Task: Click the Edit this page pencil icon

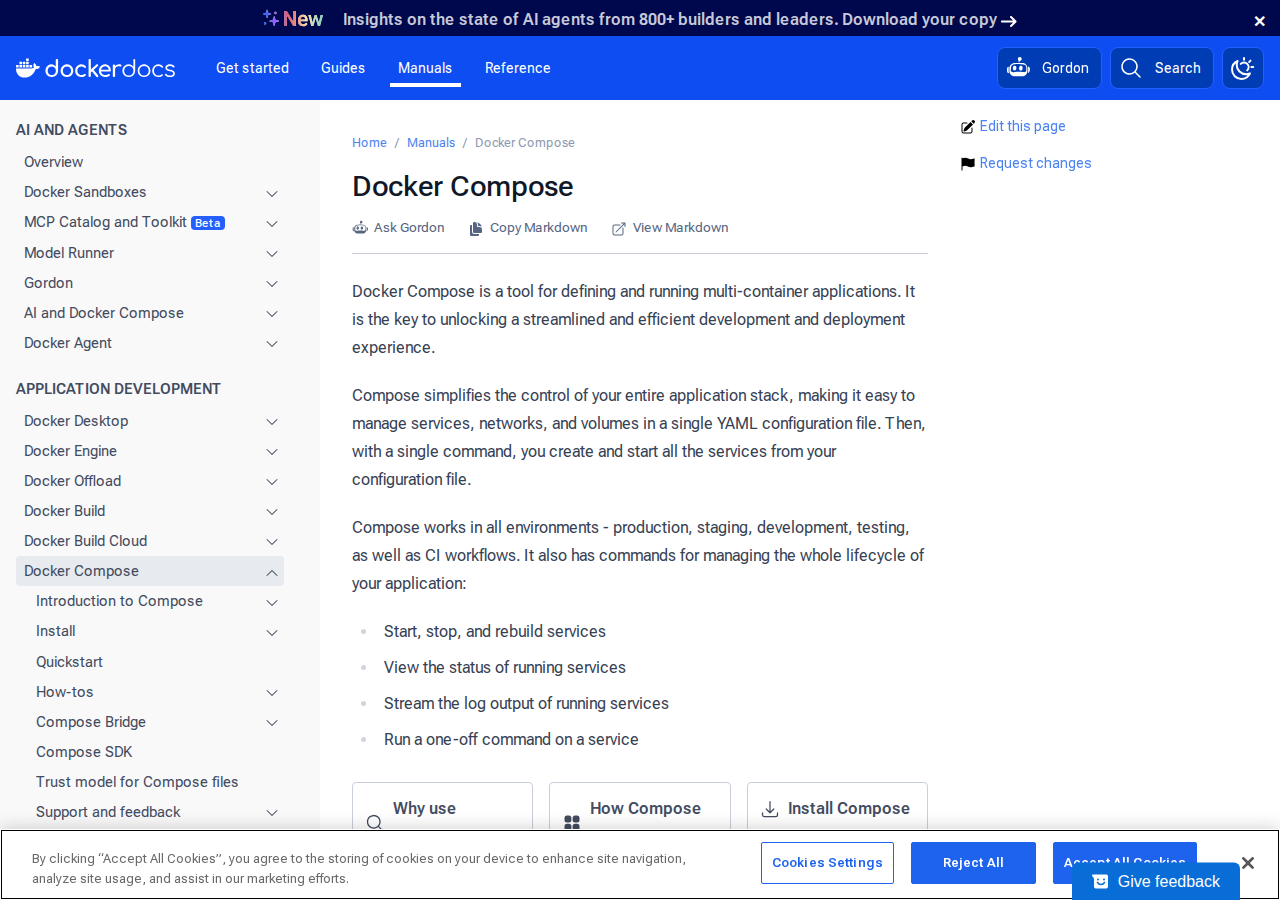Action: (x=968, y=127)
